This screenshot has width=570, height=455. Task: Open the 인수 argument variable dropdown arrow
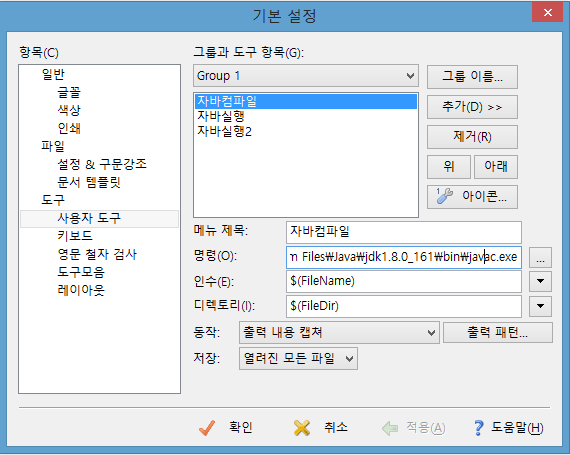pyautogui.click(x=540, y=281)
